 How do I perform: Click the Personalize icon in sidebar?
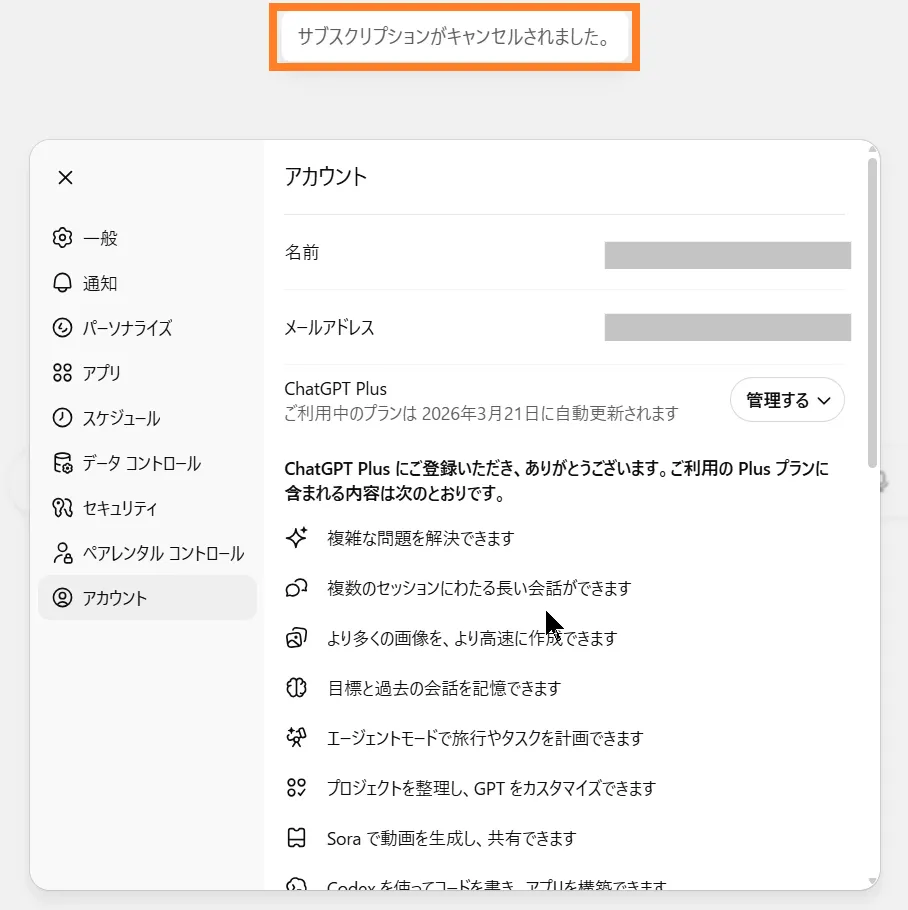point(62,328)
